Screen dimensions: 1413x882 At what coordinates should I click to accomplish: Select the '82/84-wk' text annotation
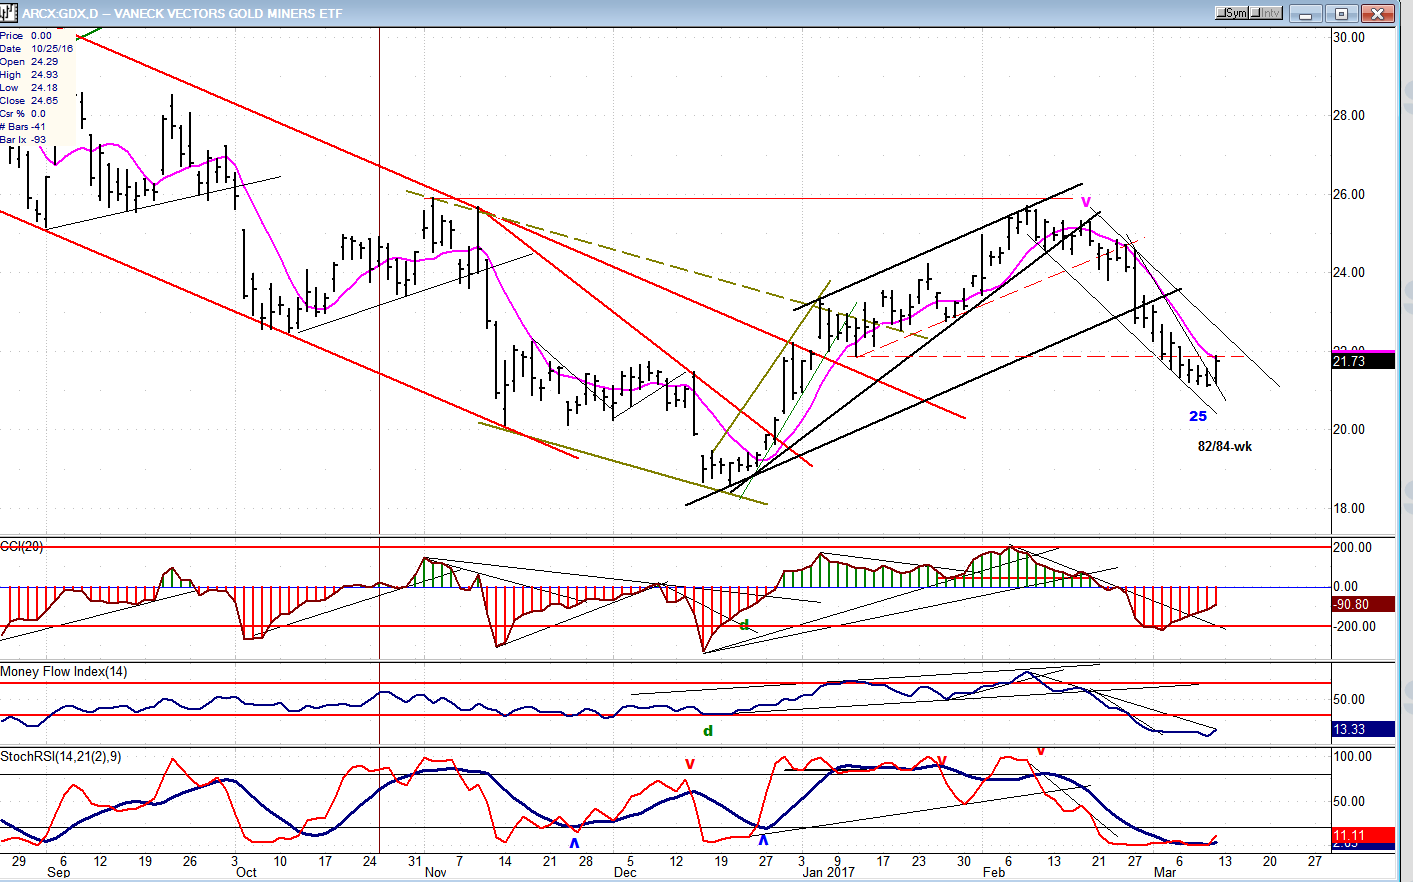[1224, 446]
